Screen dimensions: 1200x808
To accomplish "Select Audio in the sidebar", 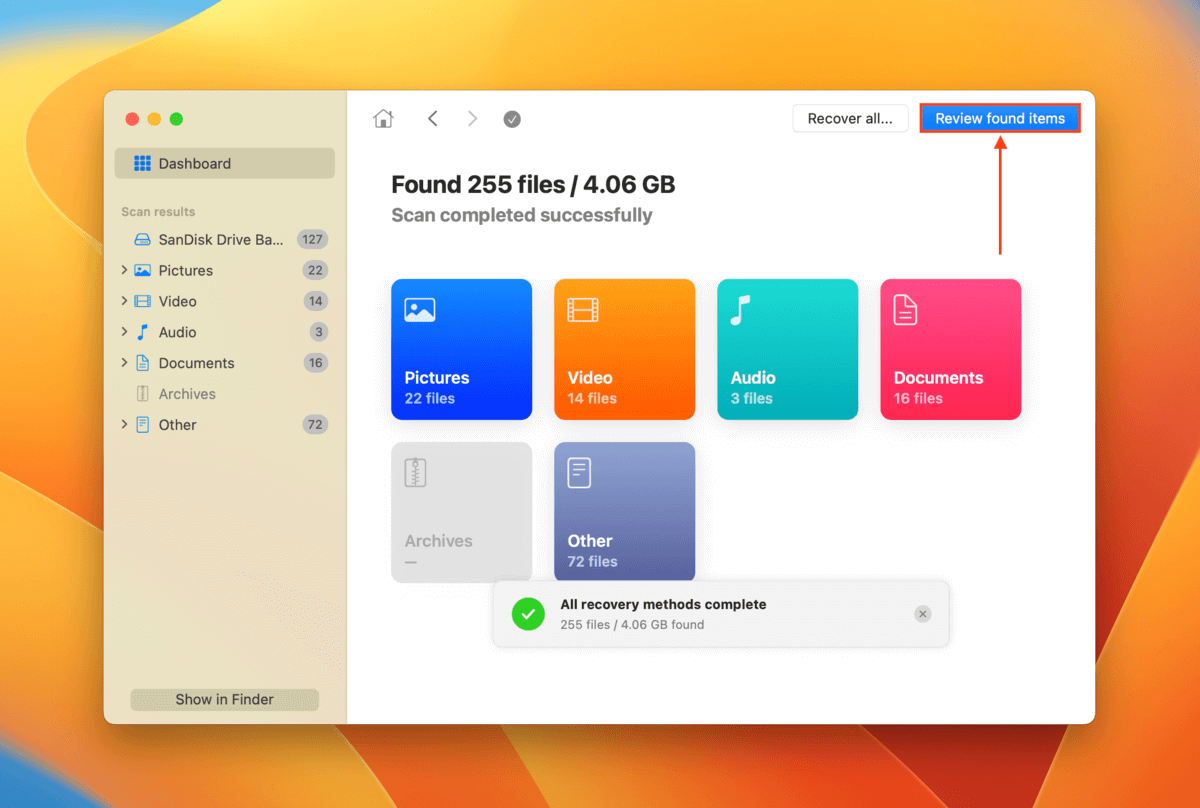I will (x=225, y=332).
